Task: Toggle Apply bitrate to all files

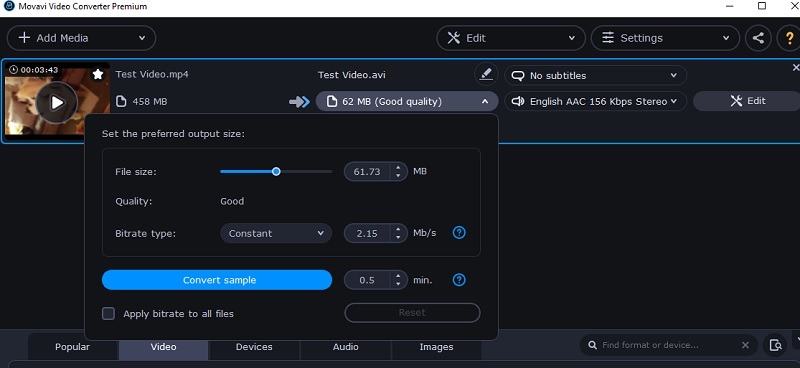Action: [108, 313]
